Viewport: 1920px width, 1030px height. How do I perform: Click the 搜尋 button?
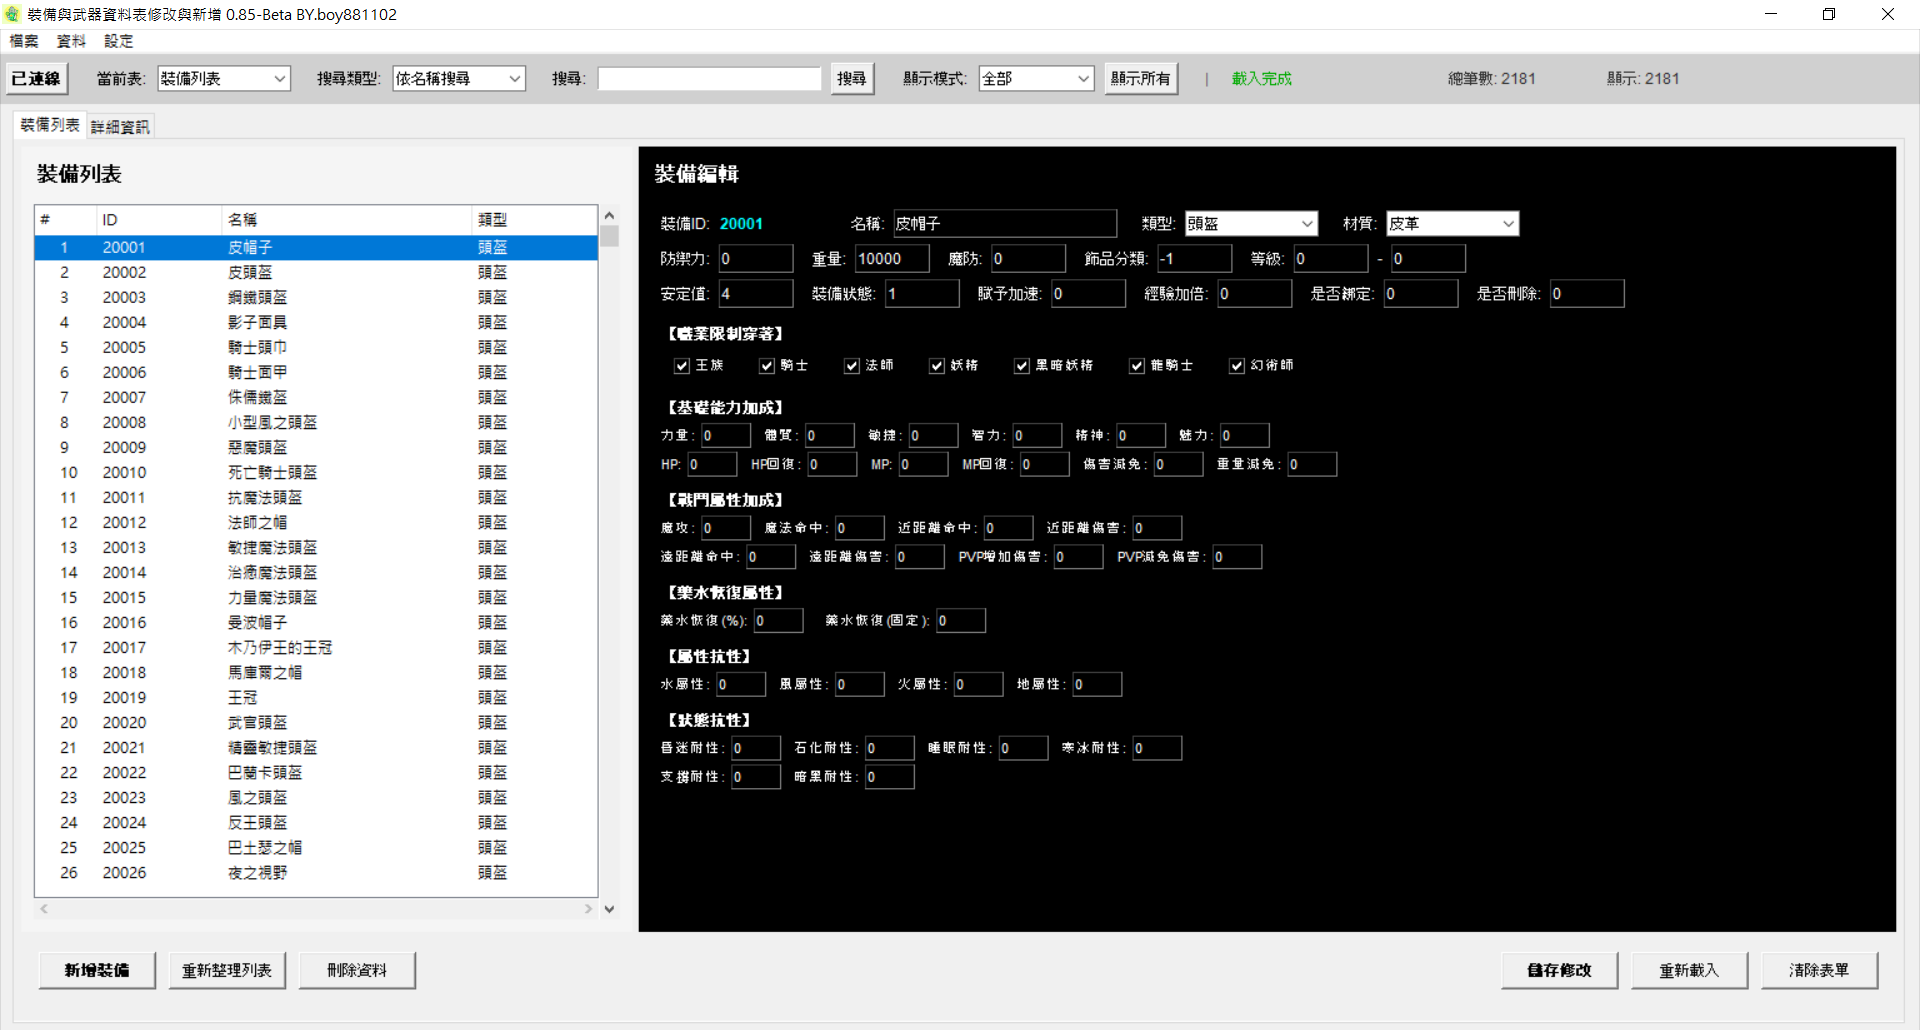[x=852, y=78]
